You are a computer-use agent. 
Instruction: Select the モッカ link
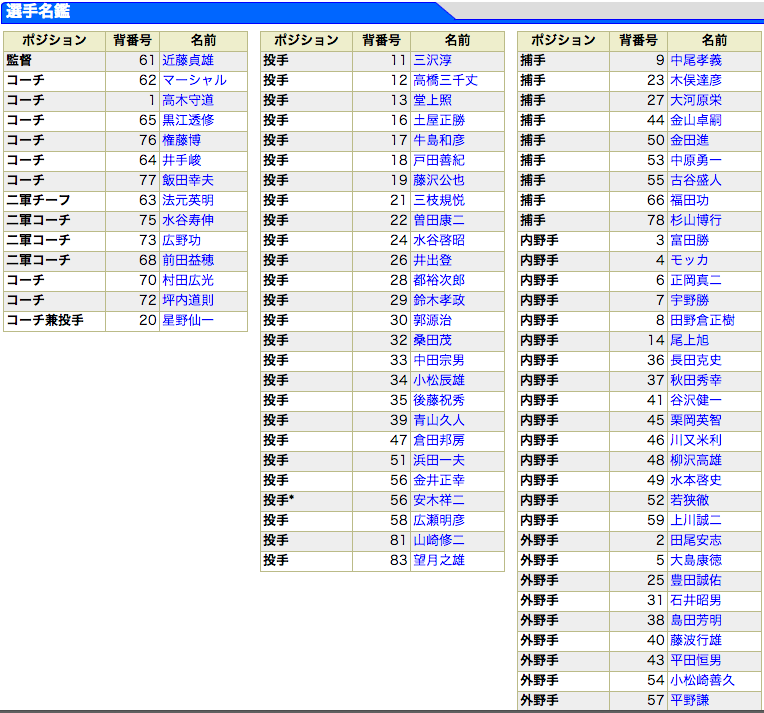pos(689,260)
